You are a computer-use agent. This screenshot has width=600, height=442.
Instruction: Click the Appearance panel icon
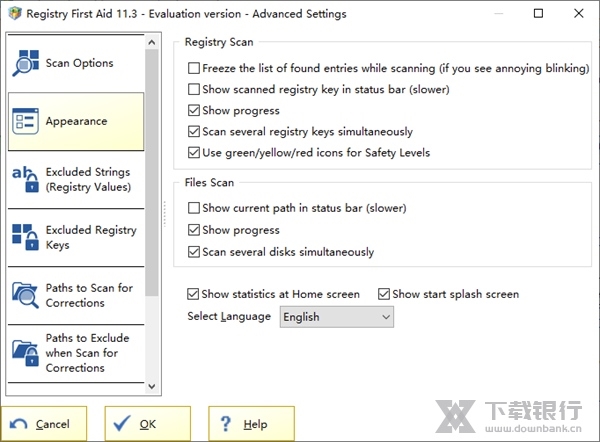tap(25, 121)
